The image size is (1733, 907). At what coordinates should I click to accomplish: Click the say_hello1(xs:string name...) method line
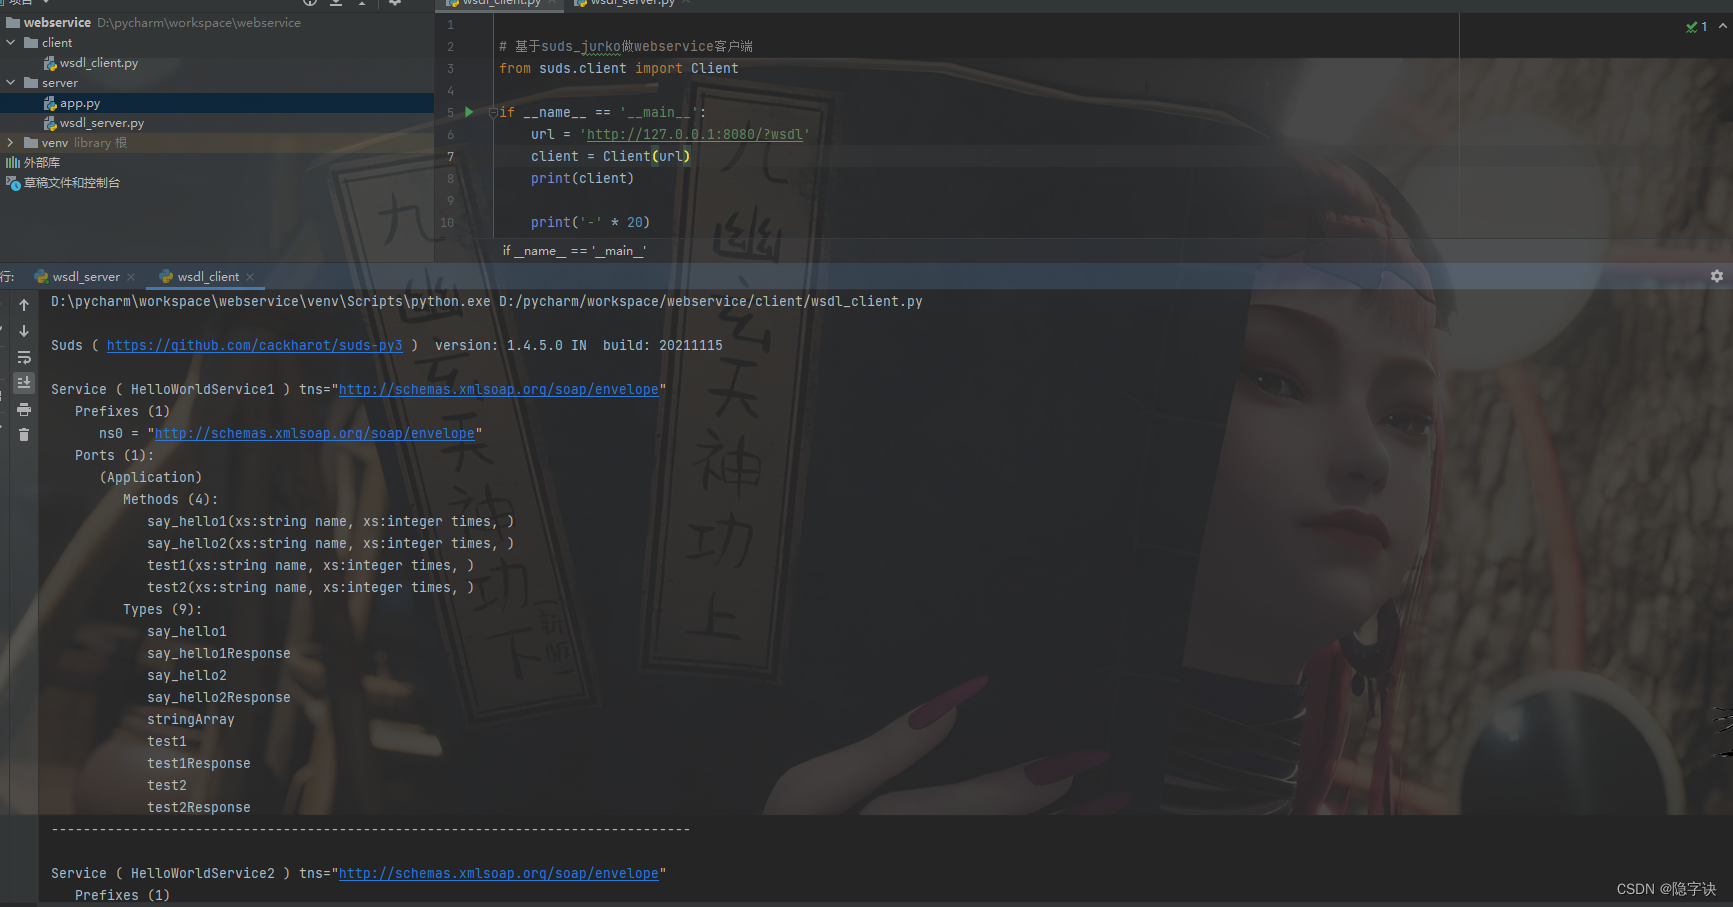pyautogui.click(x=331, y=521)
